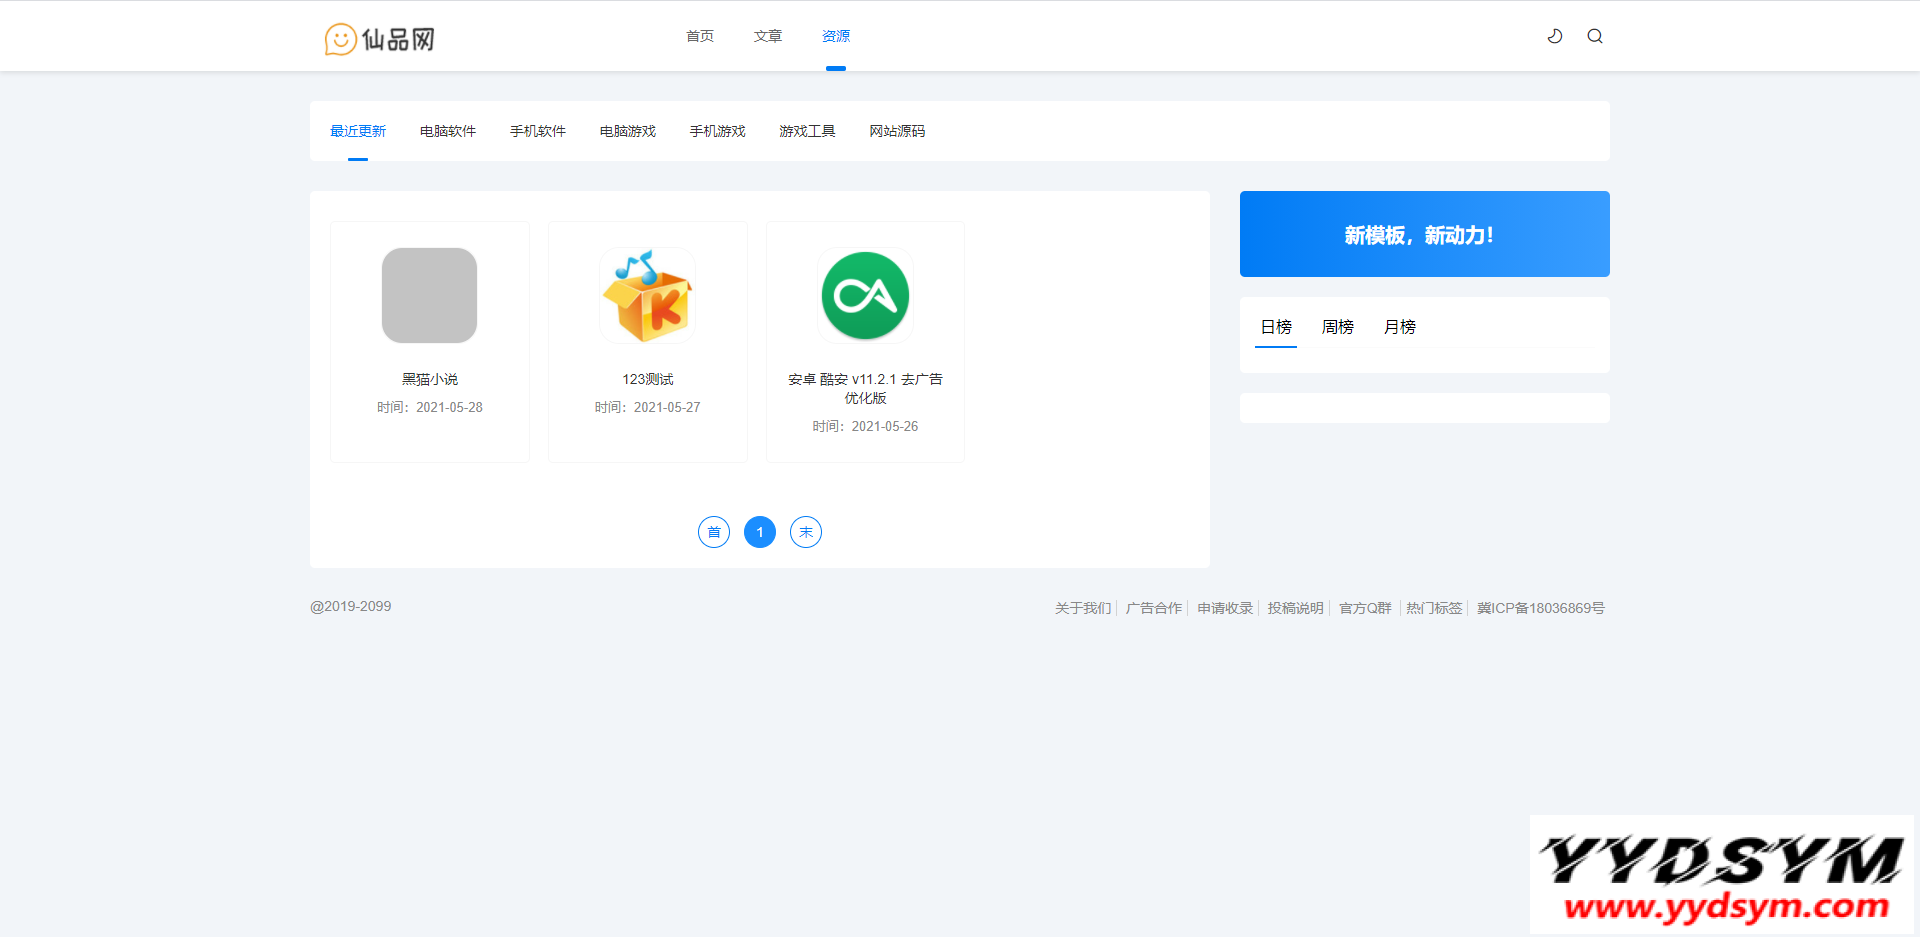Screen dimensions: 1920x937
Task: Jump to last page pagination button
Action: pos(806,532)
